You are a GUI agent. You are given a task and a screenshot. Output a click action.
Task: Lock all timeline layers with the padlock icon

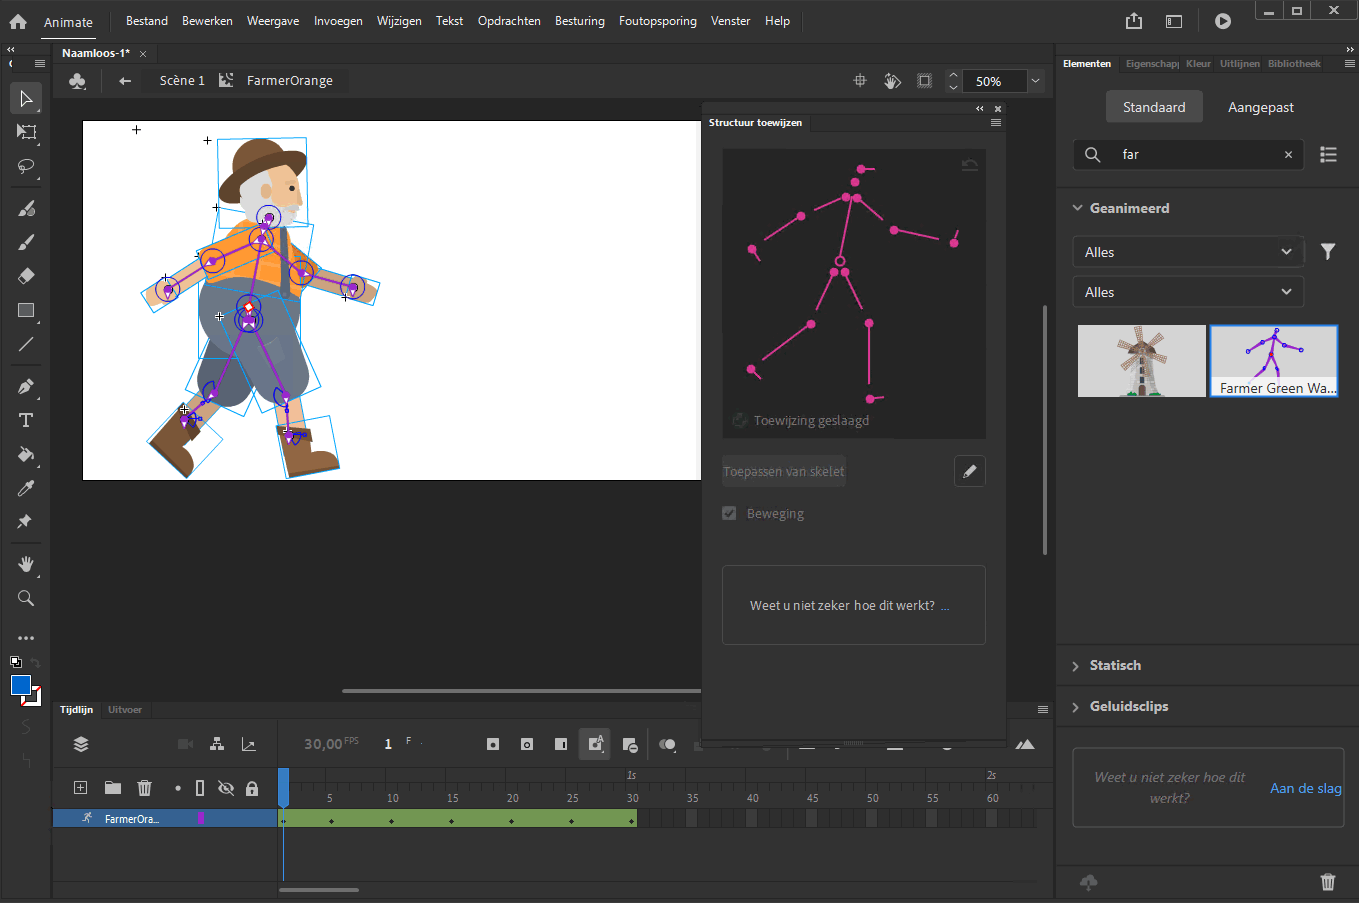252,788
